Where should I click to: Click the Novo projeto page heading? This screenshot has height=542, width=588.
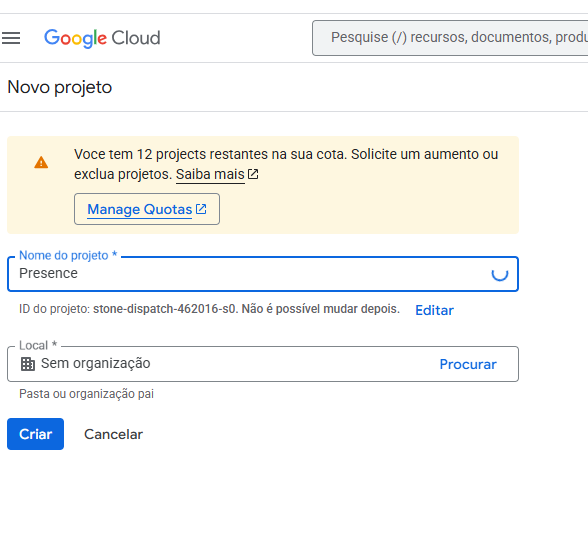[x=60, y=87]
